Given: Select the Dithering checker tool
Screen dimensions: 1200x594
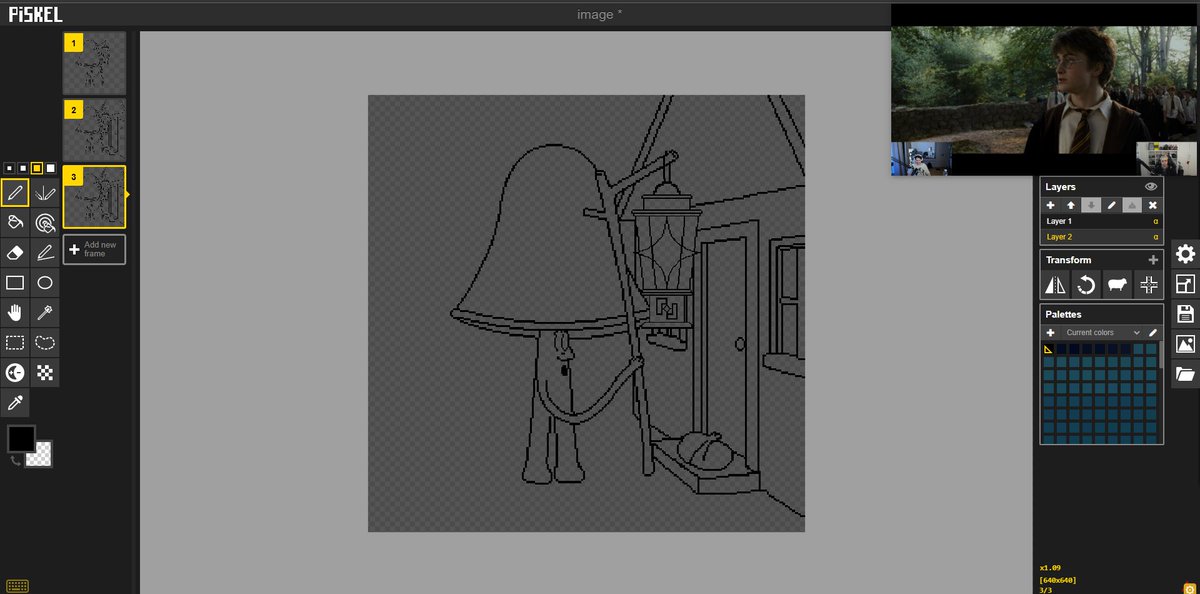Looking at the screenshot, I should [x=45, y=372].
